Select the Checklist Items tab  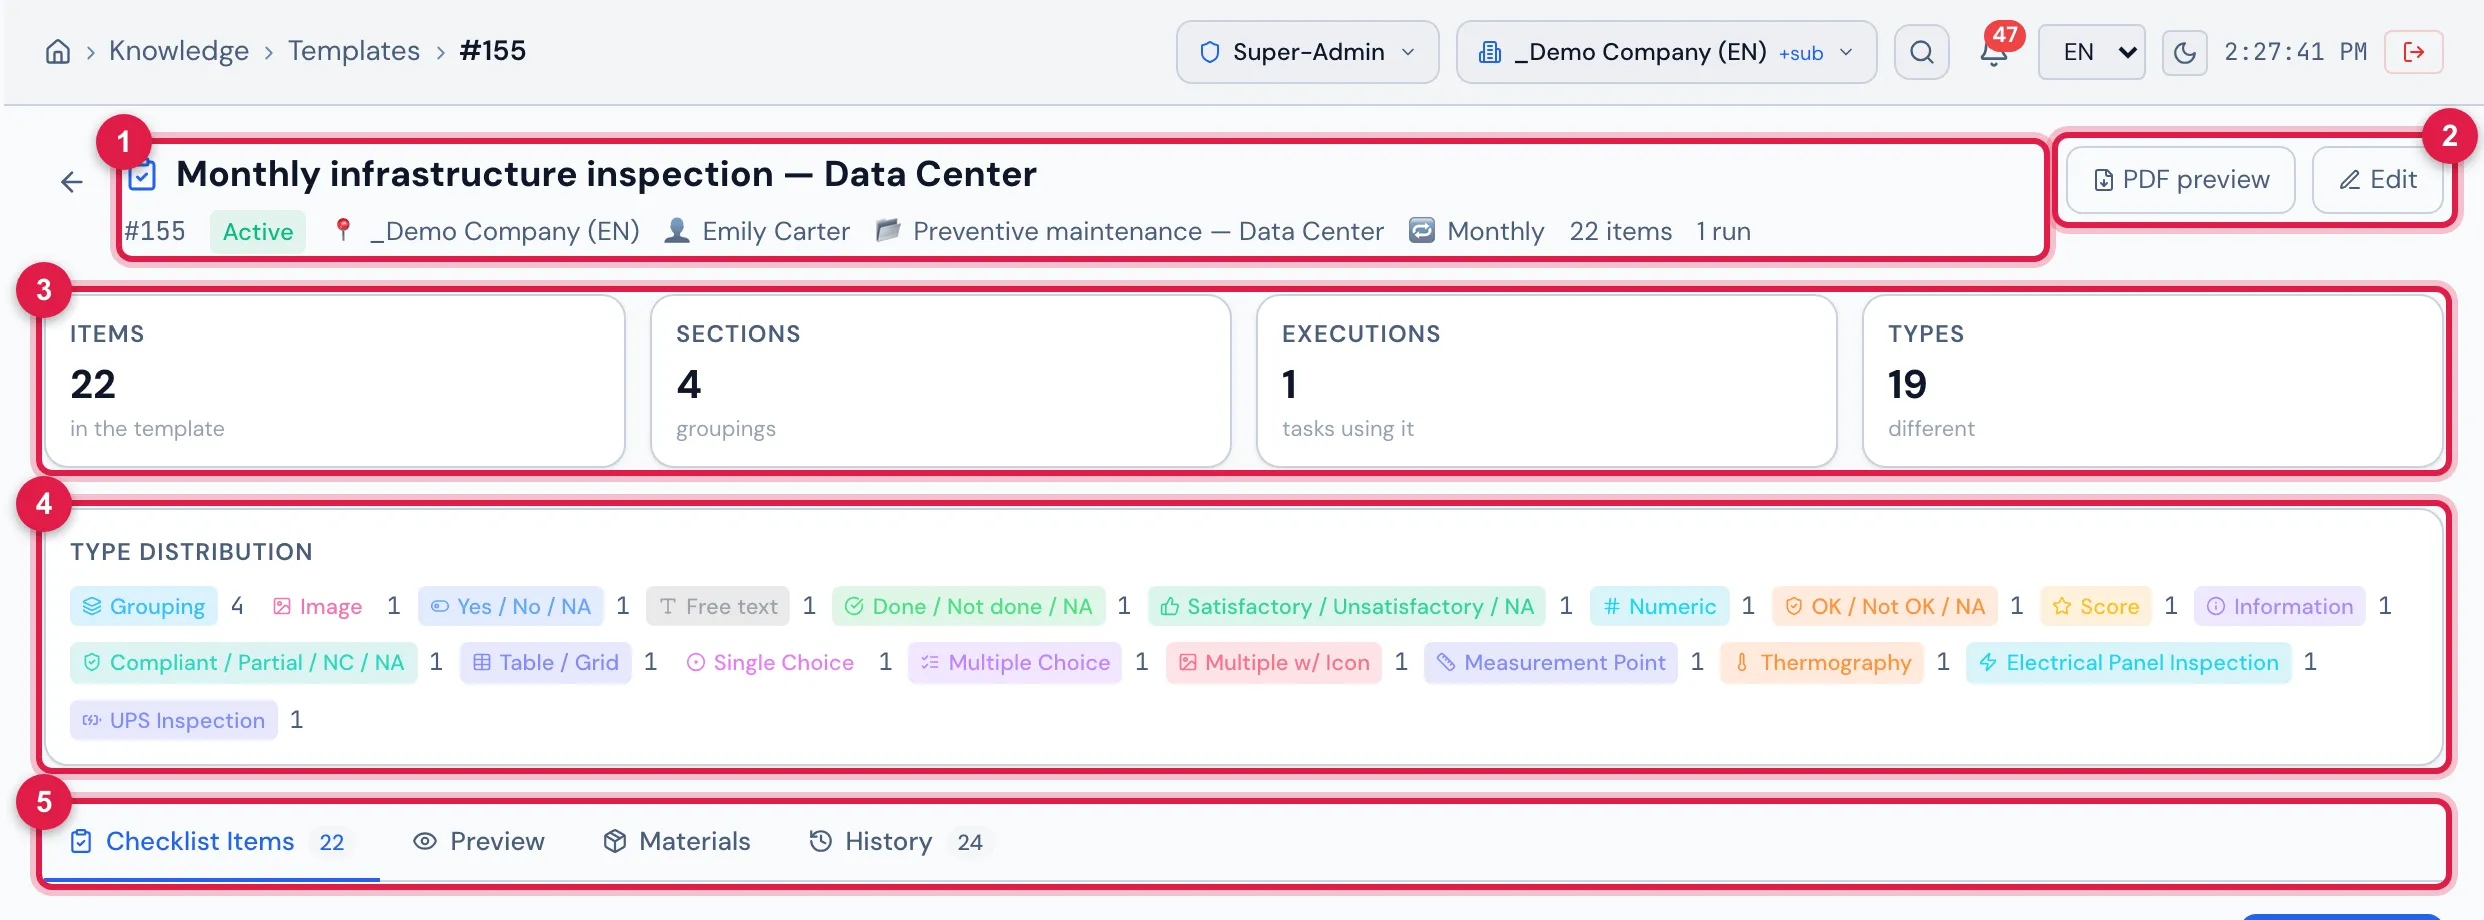(x=210, y=842)
